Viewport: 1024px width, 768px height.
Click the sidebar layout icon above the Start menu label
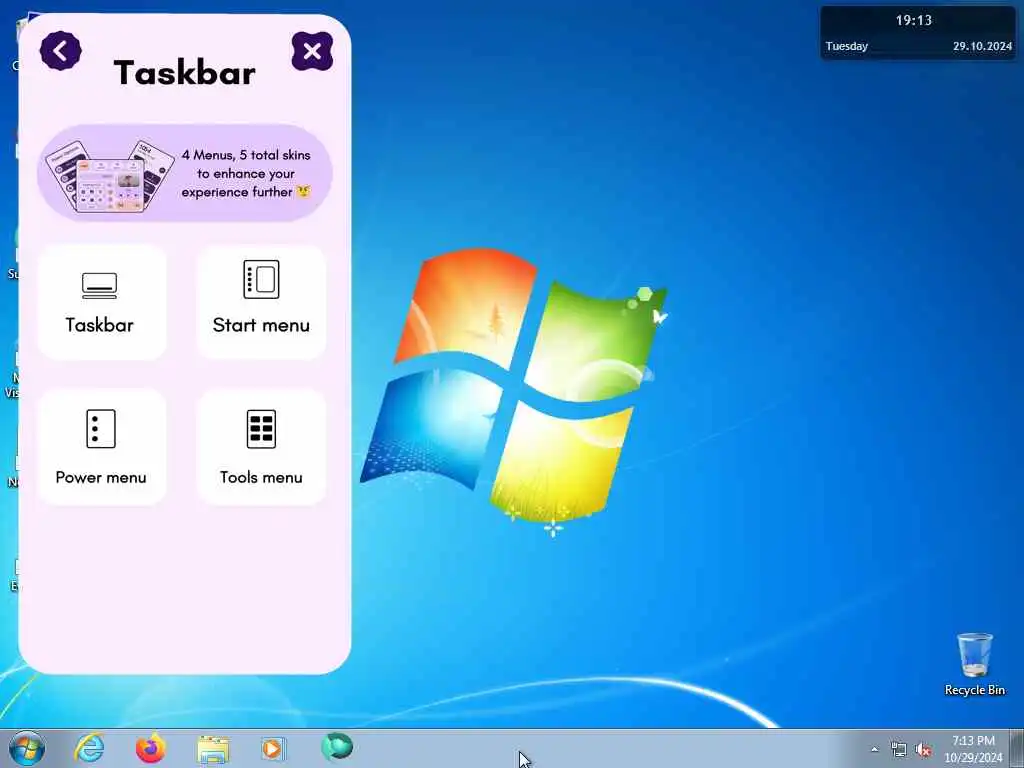pos(261,280)
